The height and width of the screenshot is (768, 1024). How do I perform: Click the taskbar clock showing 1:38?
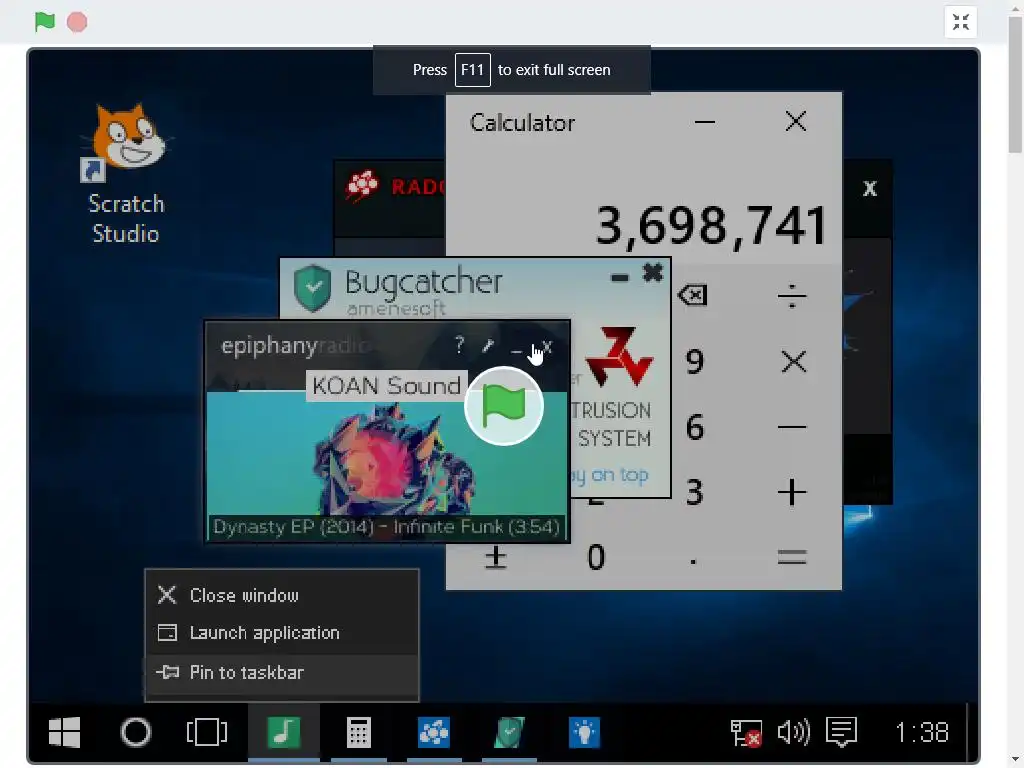pyautogui.click(x=921, y=733)
